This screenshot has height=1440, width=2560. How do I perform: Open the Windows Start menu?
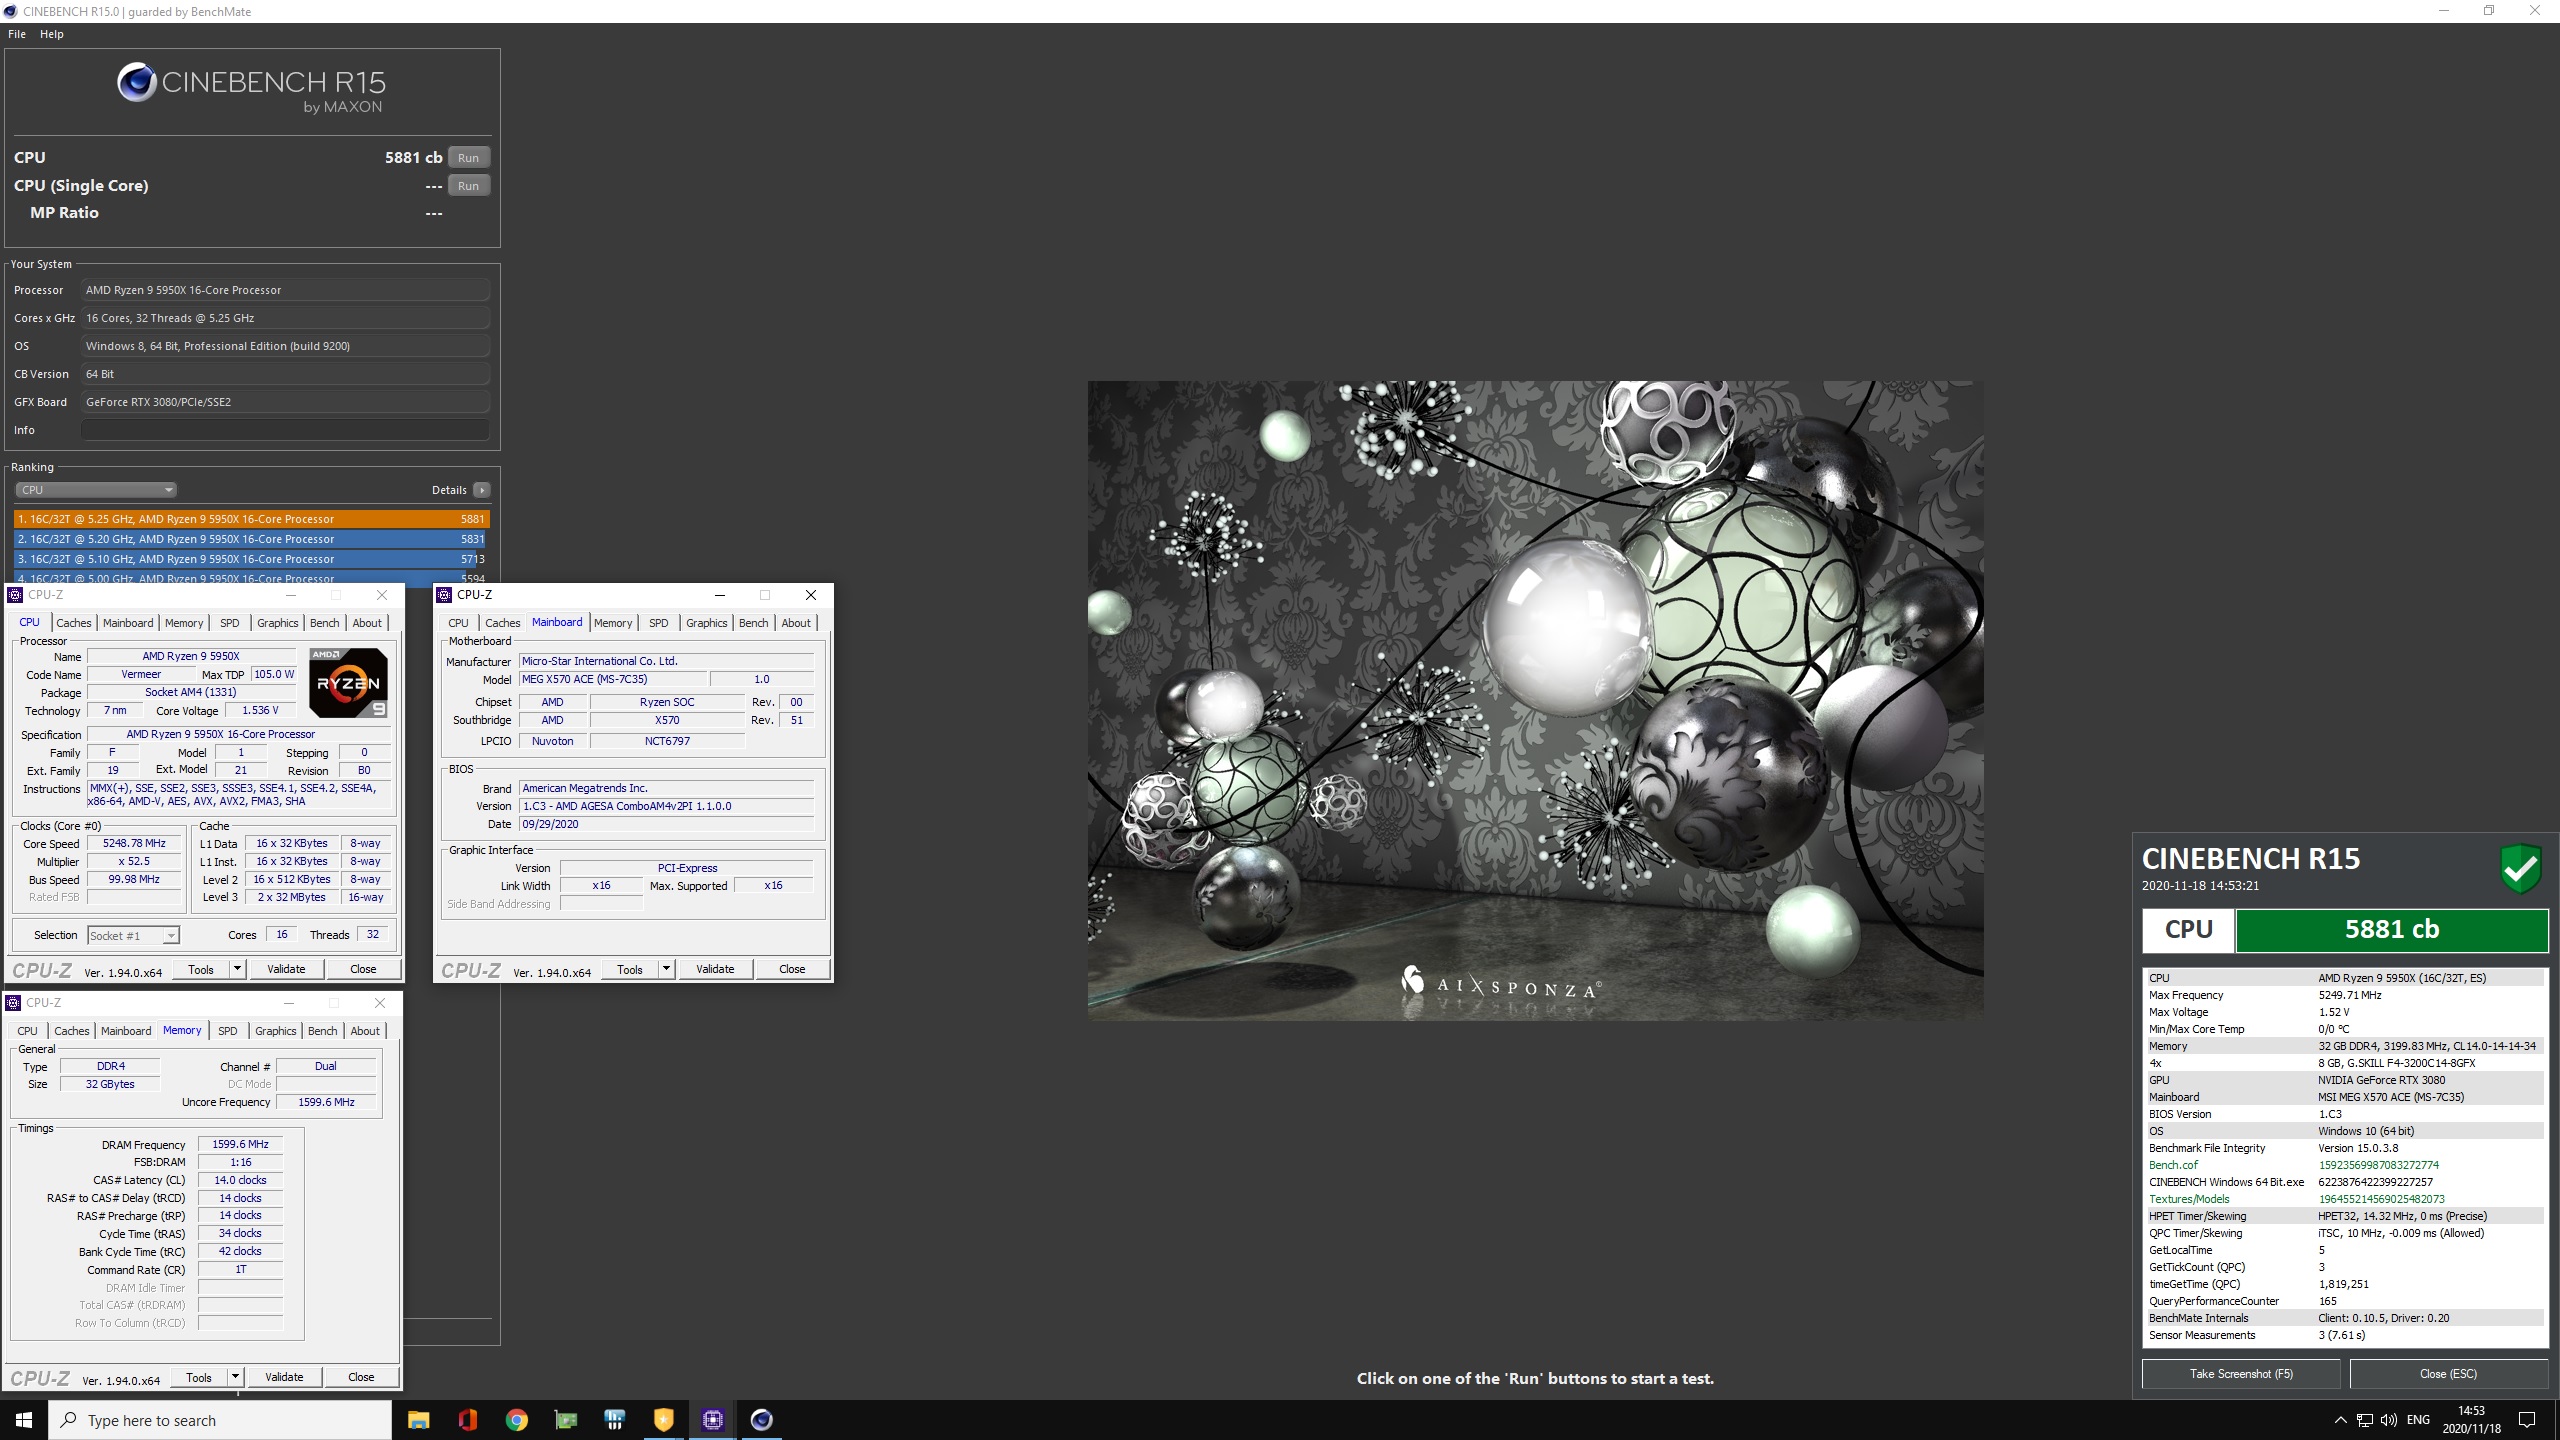pyautogui.click(x=24, y=1420)
